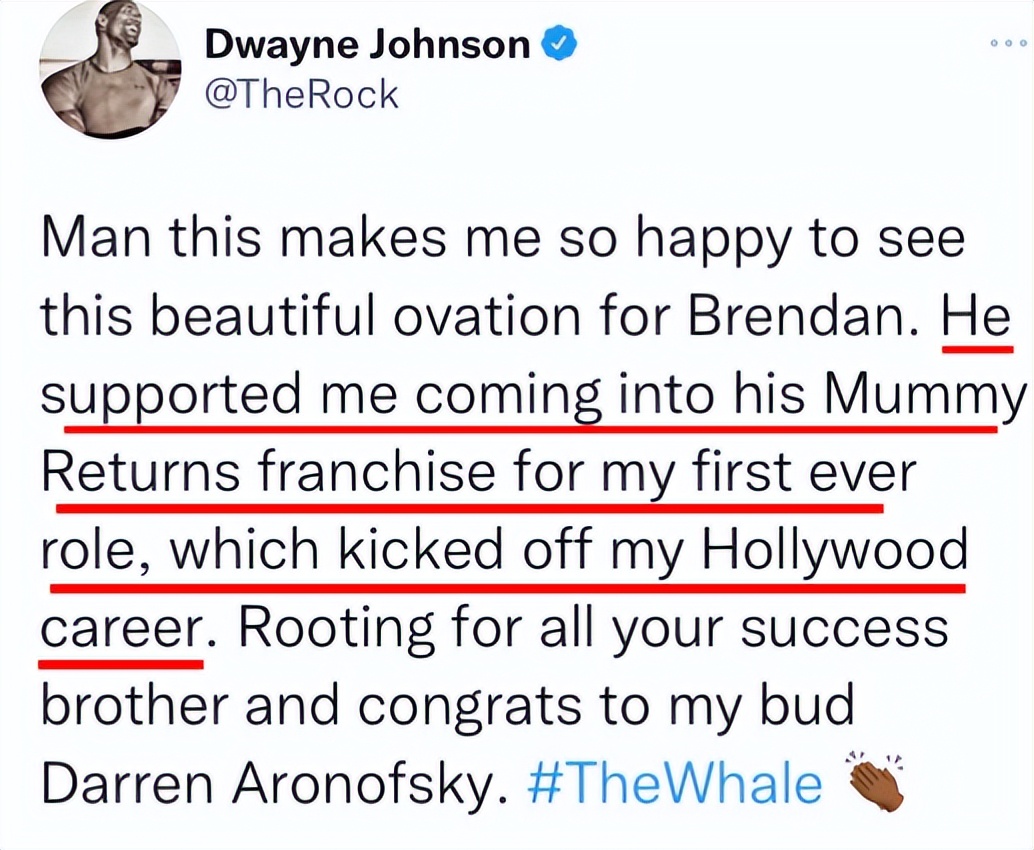1034x850 pixels.
Task: Follow the #TheWhale hashtag link
Action: click(x=674, y=784)
